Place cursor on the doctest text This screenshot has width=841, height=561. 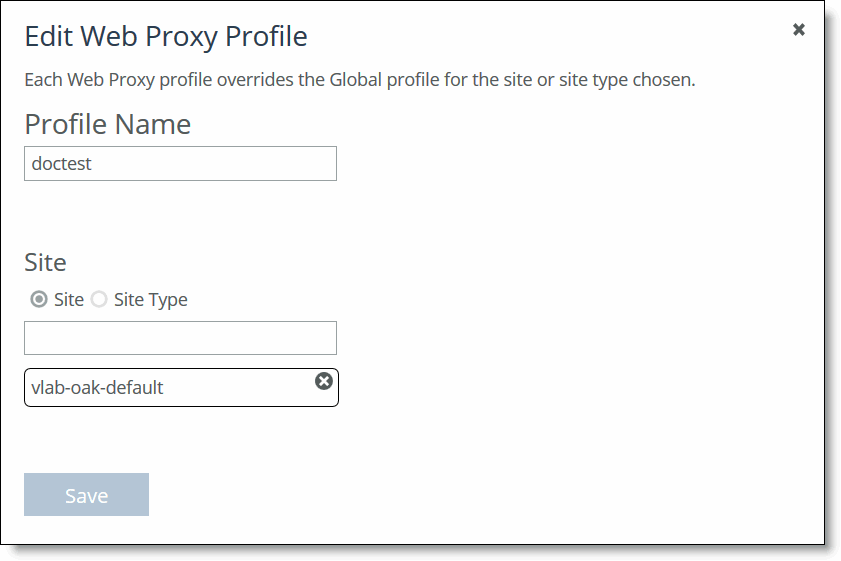61,164
